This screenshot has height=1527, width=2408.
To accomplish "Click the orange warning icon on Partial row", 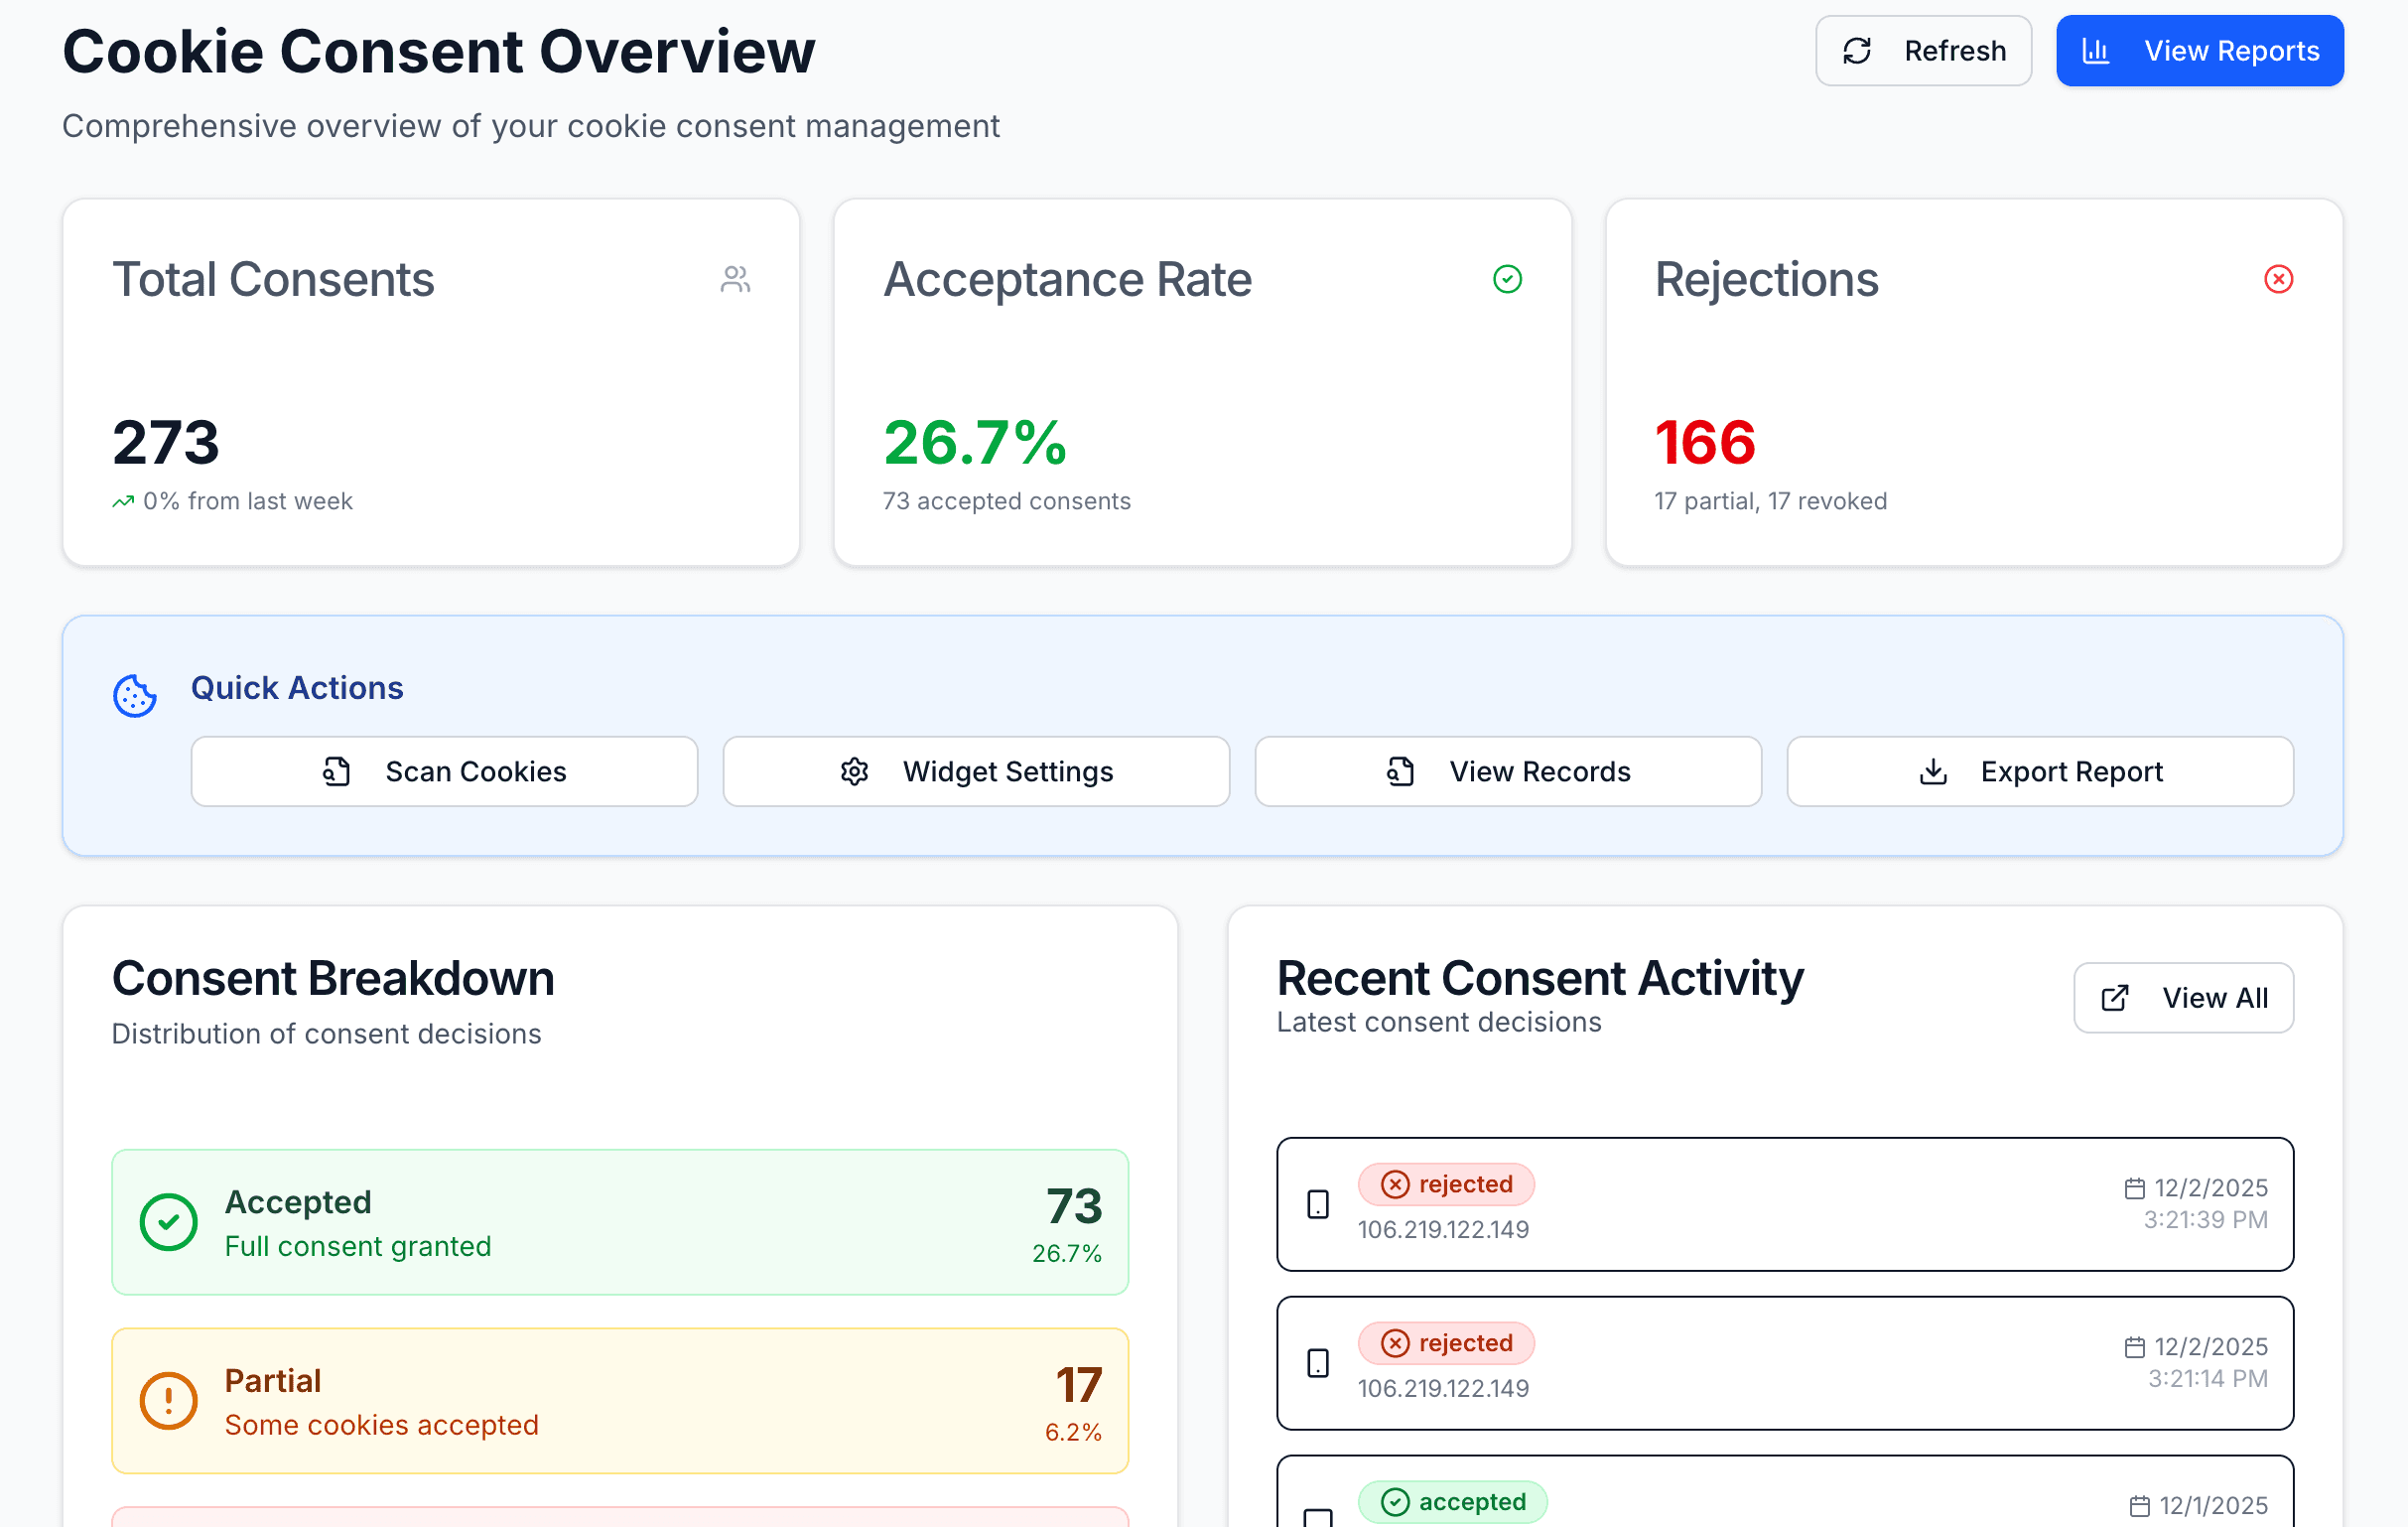I will tap(169, 1400).
